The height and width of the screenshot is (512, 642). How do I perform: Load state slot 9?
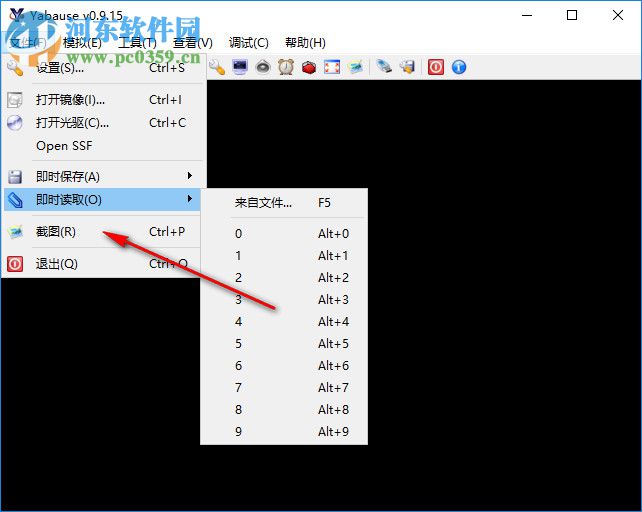click(x=284, y=432)
